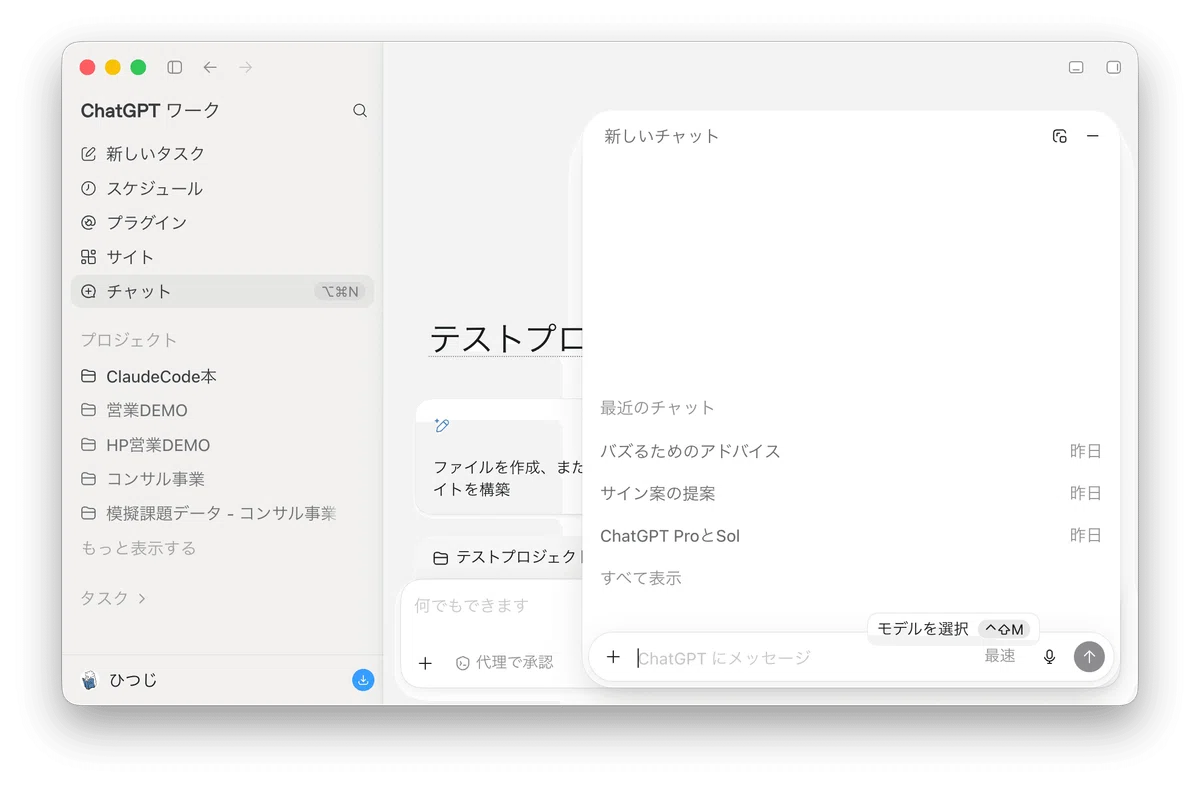Click the 最近のチャット label
This screenshot has width=1200, height=787.
point(657,408)
